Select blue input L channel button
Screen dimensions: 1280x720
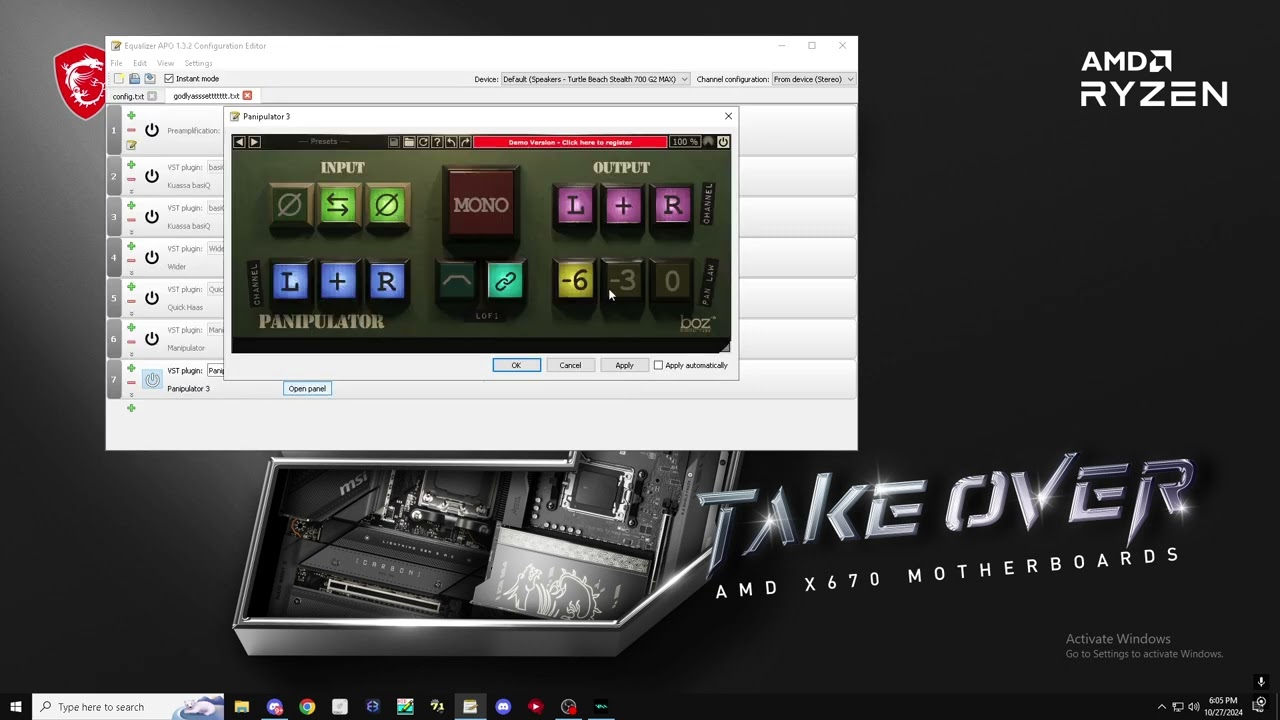tap(289, 282)
